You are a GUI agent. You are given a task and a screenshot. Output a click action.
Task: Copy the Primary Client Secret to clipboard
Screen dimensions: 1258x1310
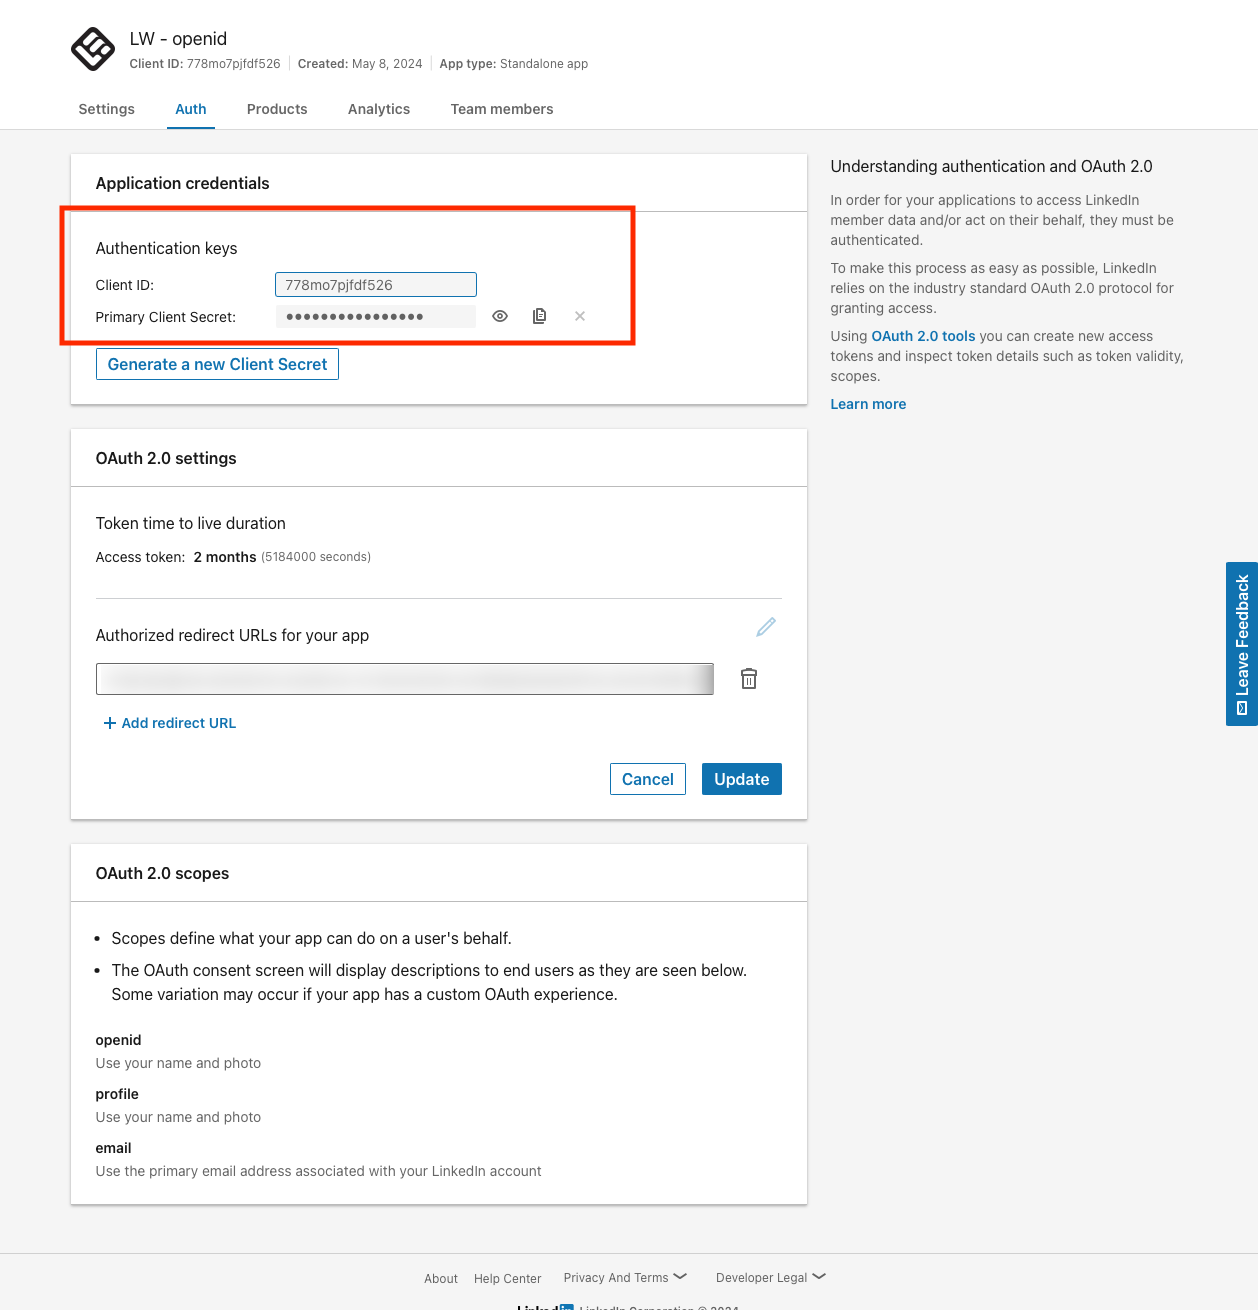click(540, 316)
